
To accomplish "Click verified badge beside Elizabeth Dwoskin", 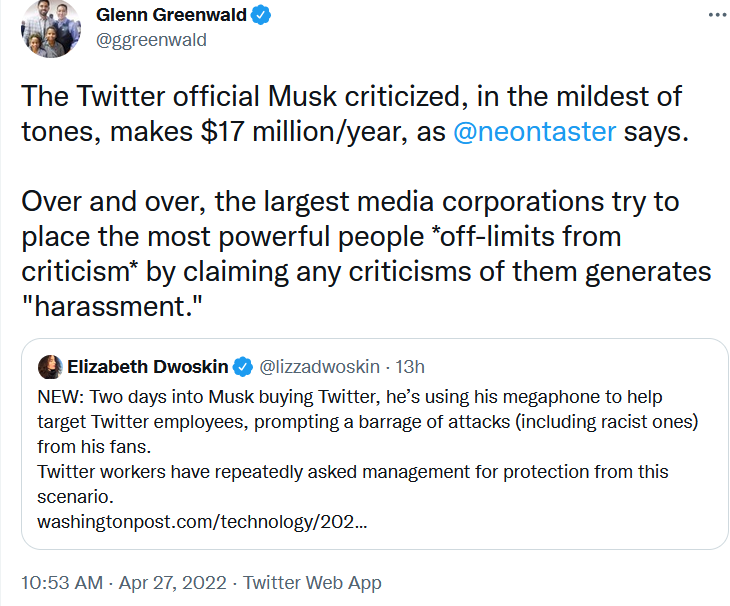I will coord(243,367).
